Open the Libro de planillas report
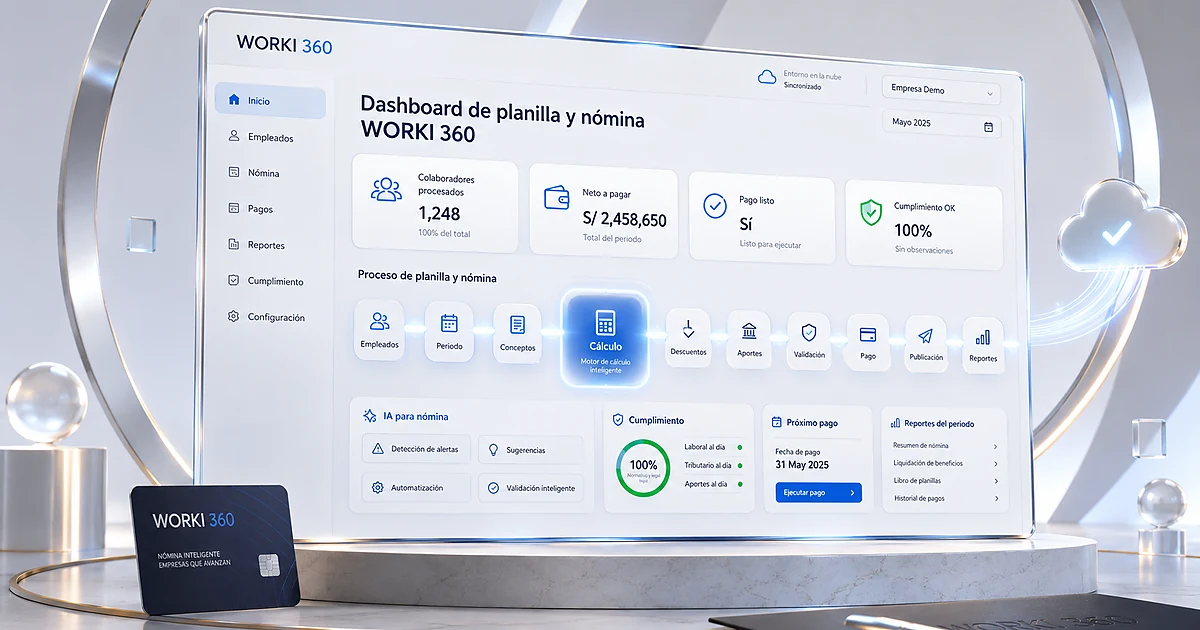Image resolution: width=1200 pixels, height=630 pixels. pos(945,481)
